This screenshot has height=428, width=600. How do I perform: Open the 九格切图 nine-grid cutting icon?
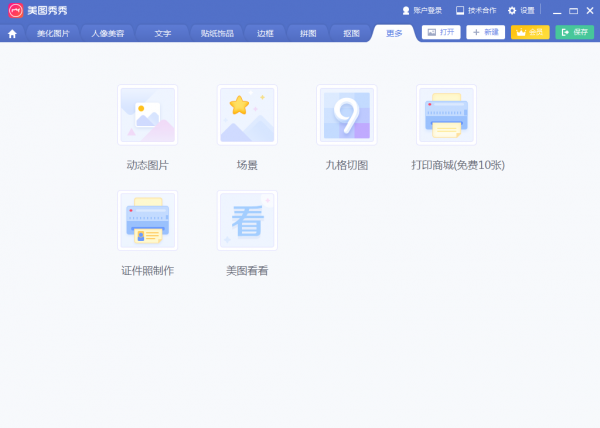coord(347,115)
